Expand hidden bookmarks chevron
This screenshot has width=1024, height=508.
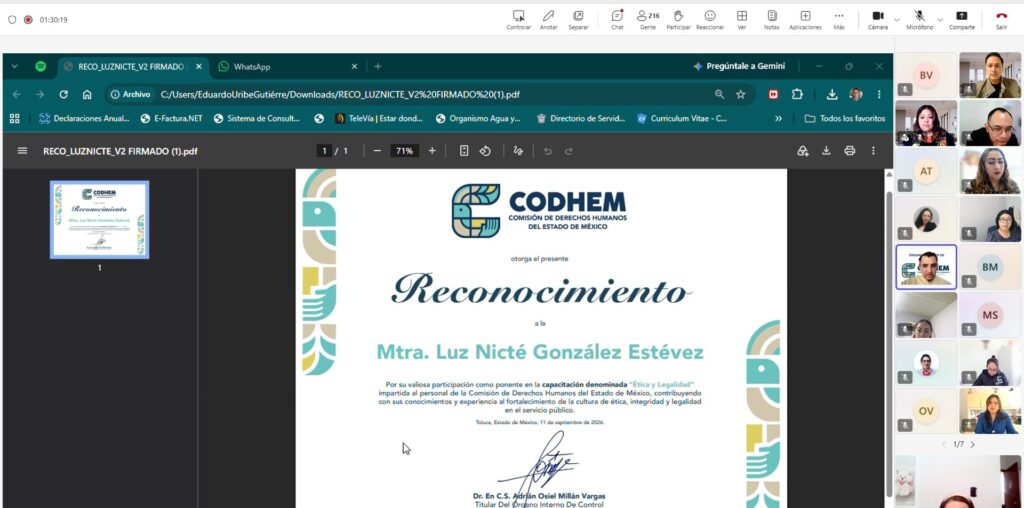[x=778, y=118]
